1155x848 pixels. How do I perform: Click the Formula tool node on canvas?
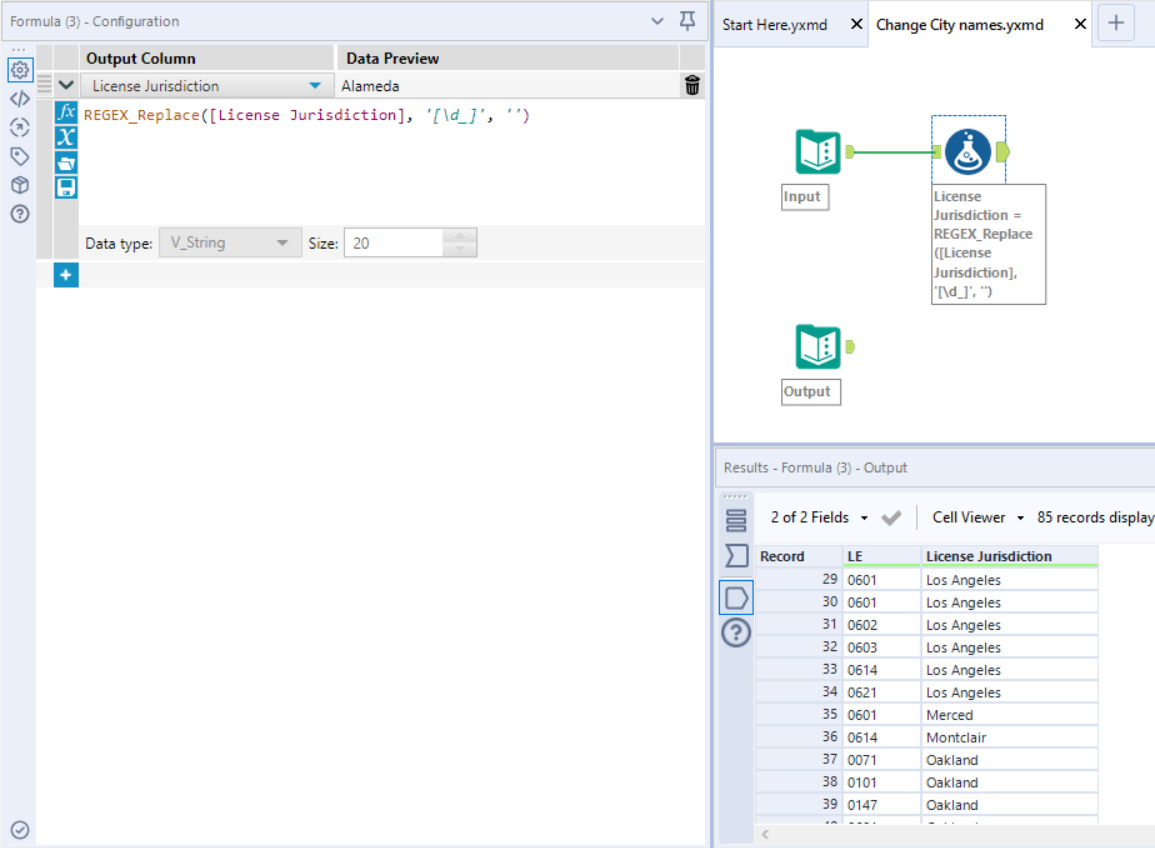[x=968, y=152]
